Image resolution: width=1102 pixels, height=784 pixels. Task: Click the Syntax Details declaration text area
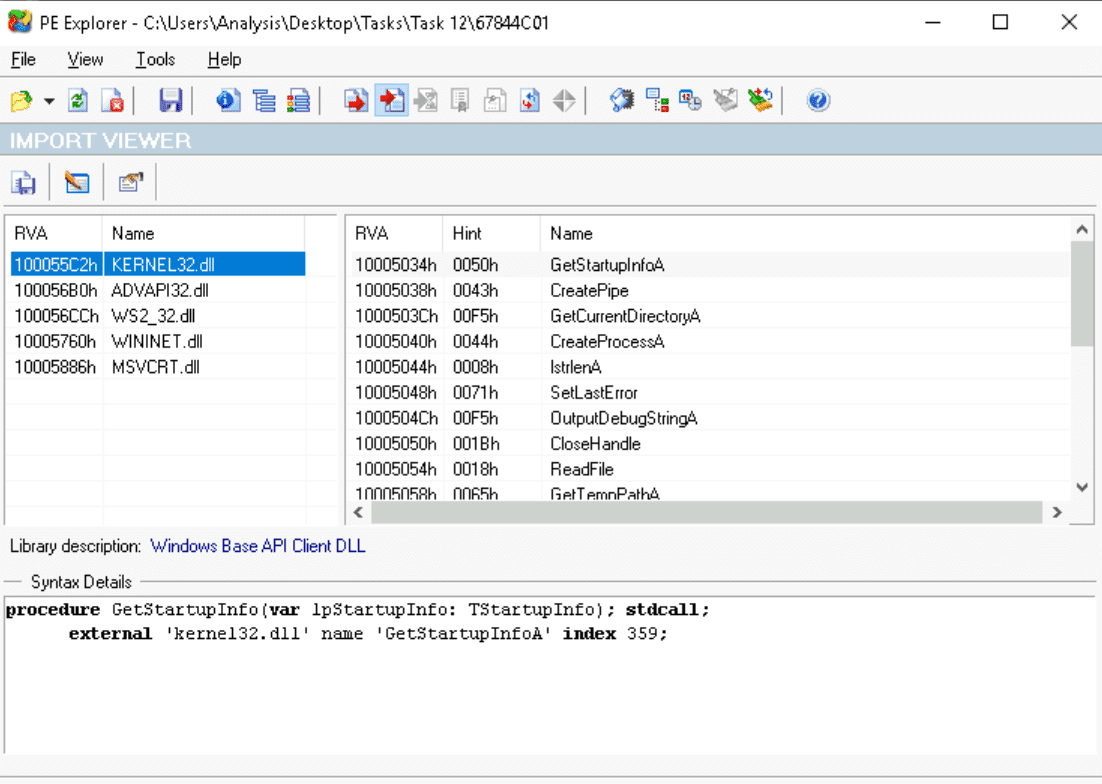tap(550, 674)
